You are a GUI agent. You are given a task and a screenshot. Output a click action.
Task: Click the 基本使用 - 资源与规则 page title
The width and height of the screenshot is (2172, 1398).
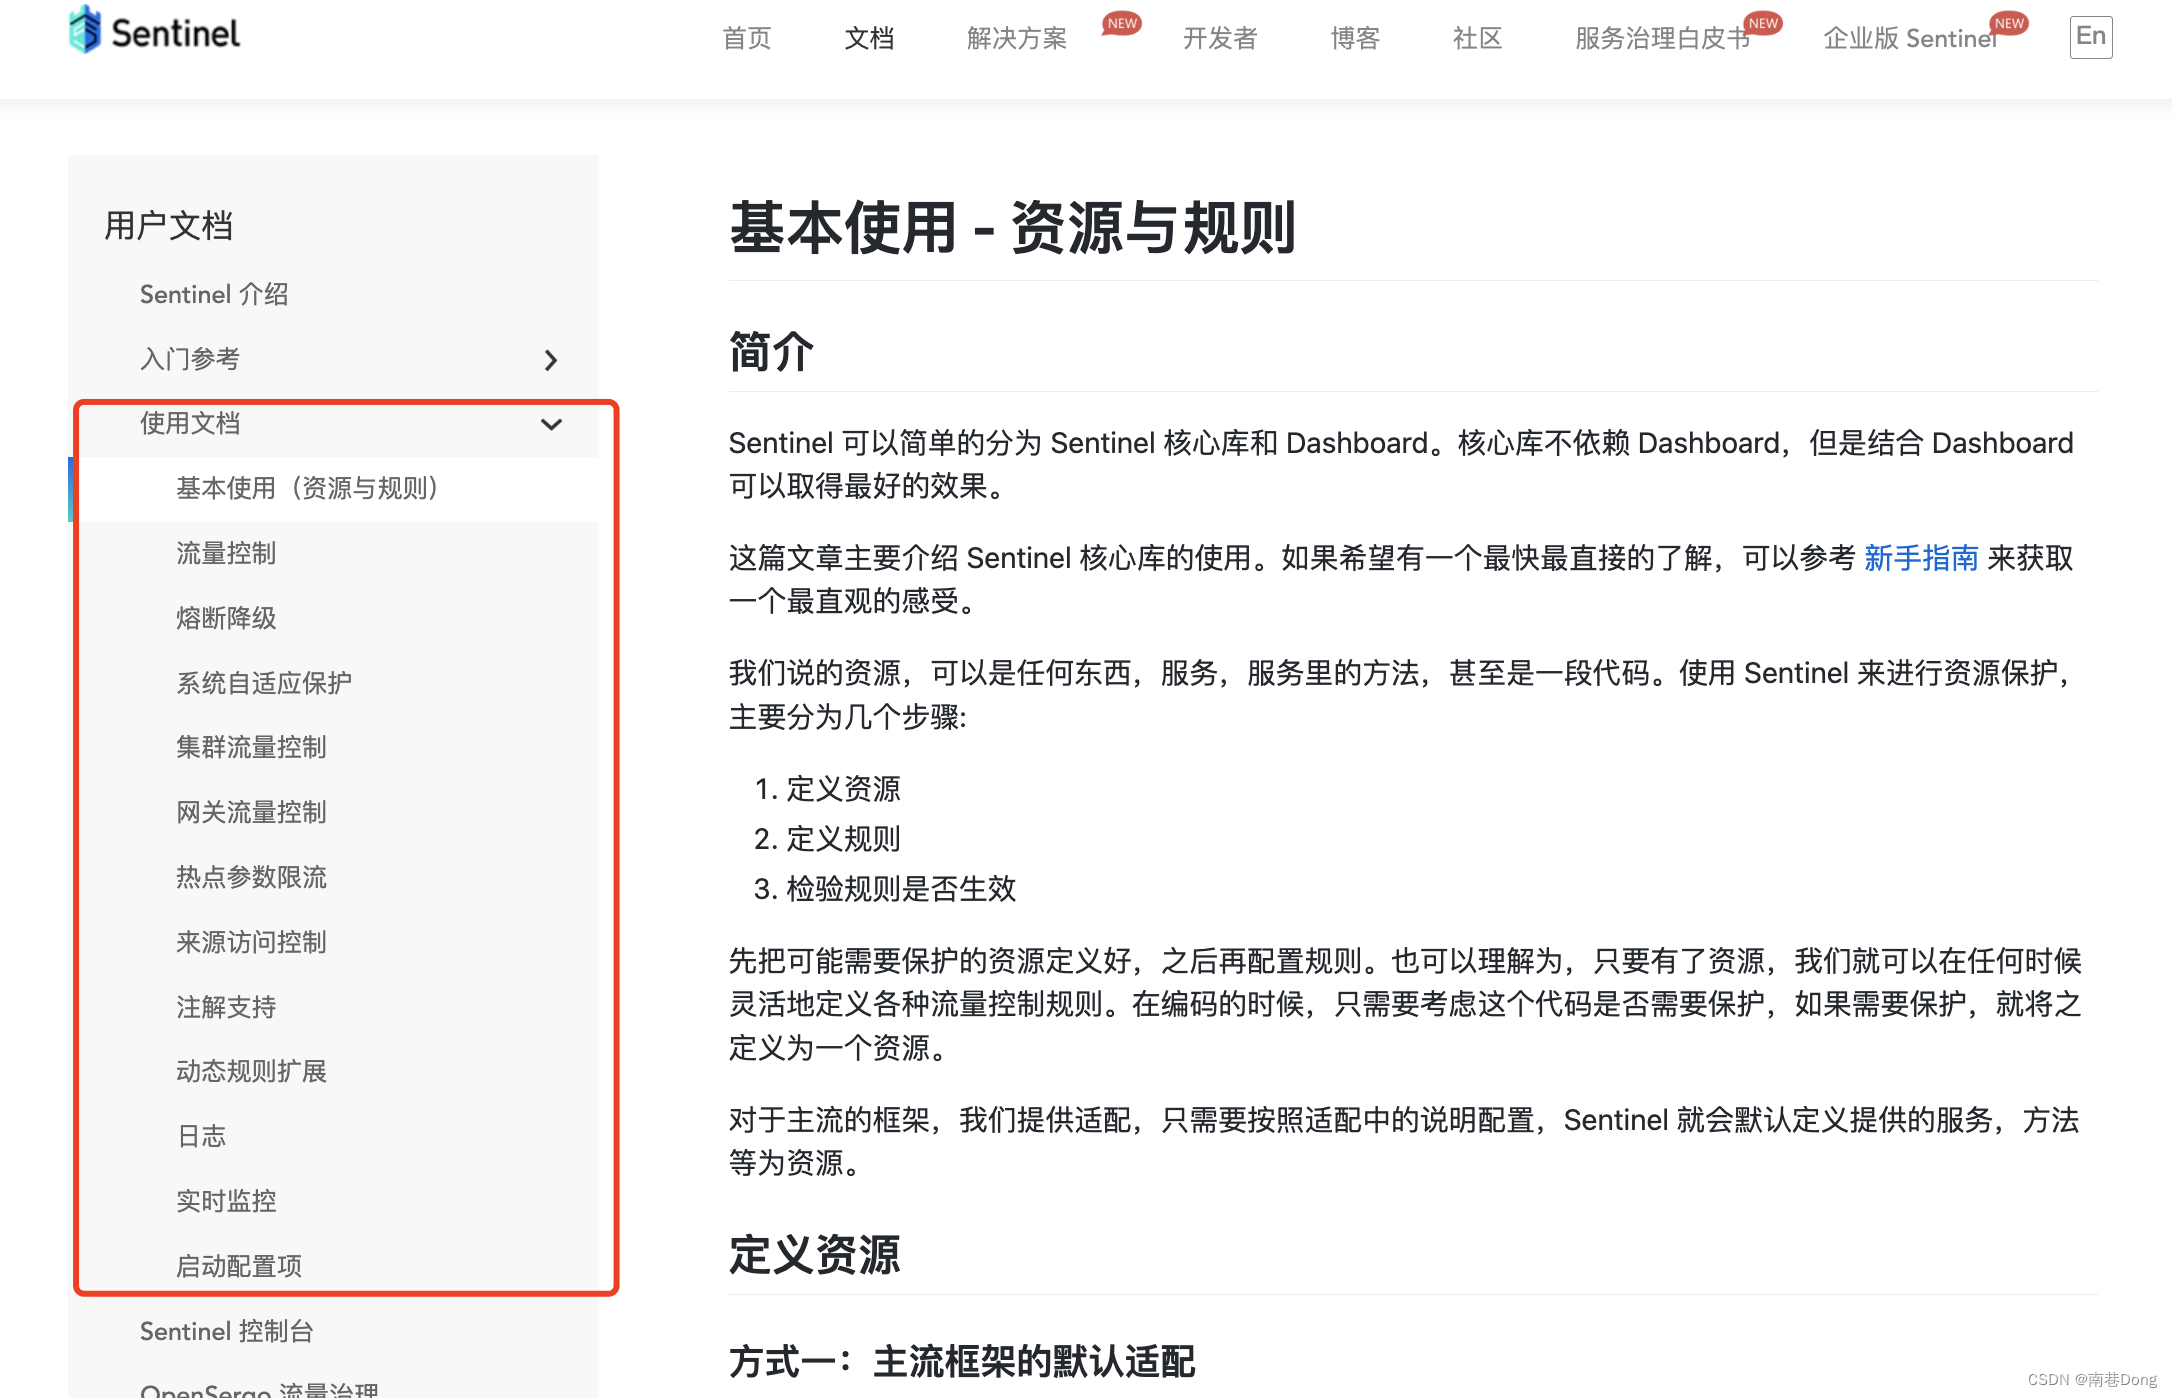(1012, 228)
